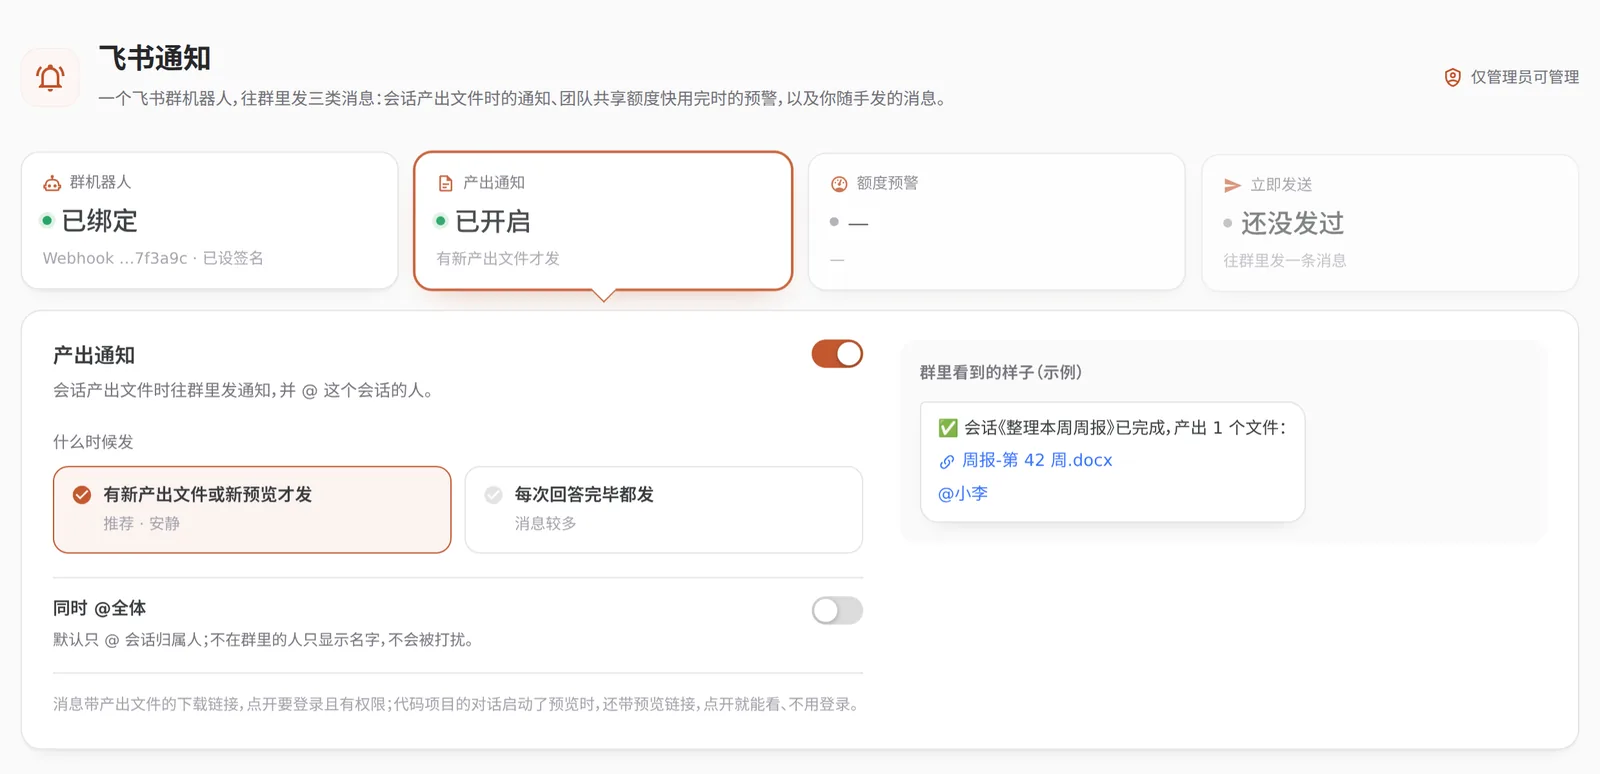The image size is (1600, 774).
Task: Click the 一个飞书群机器人 page description
Action: [524, 98]
